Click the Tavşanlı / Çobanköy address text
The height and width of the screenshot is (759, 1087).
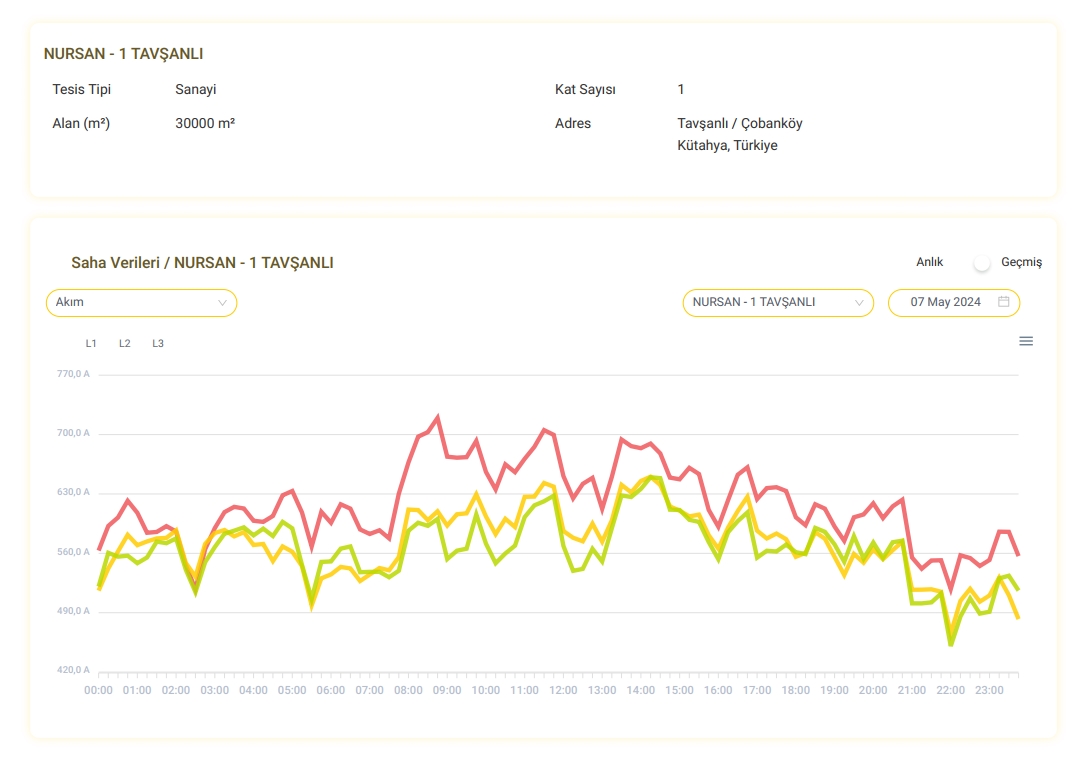point(739,124)
